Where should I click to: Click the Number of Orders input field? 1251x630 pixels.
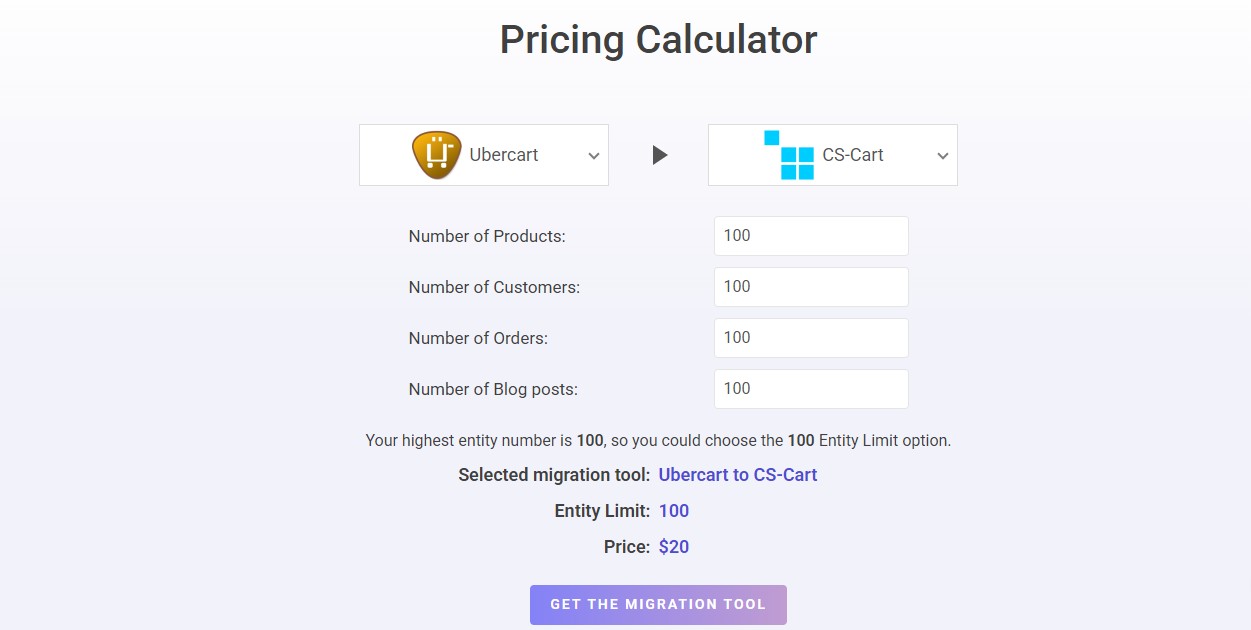pyautogui.click(x=810, y=337)
